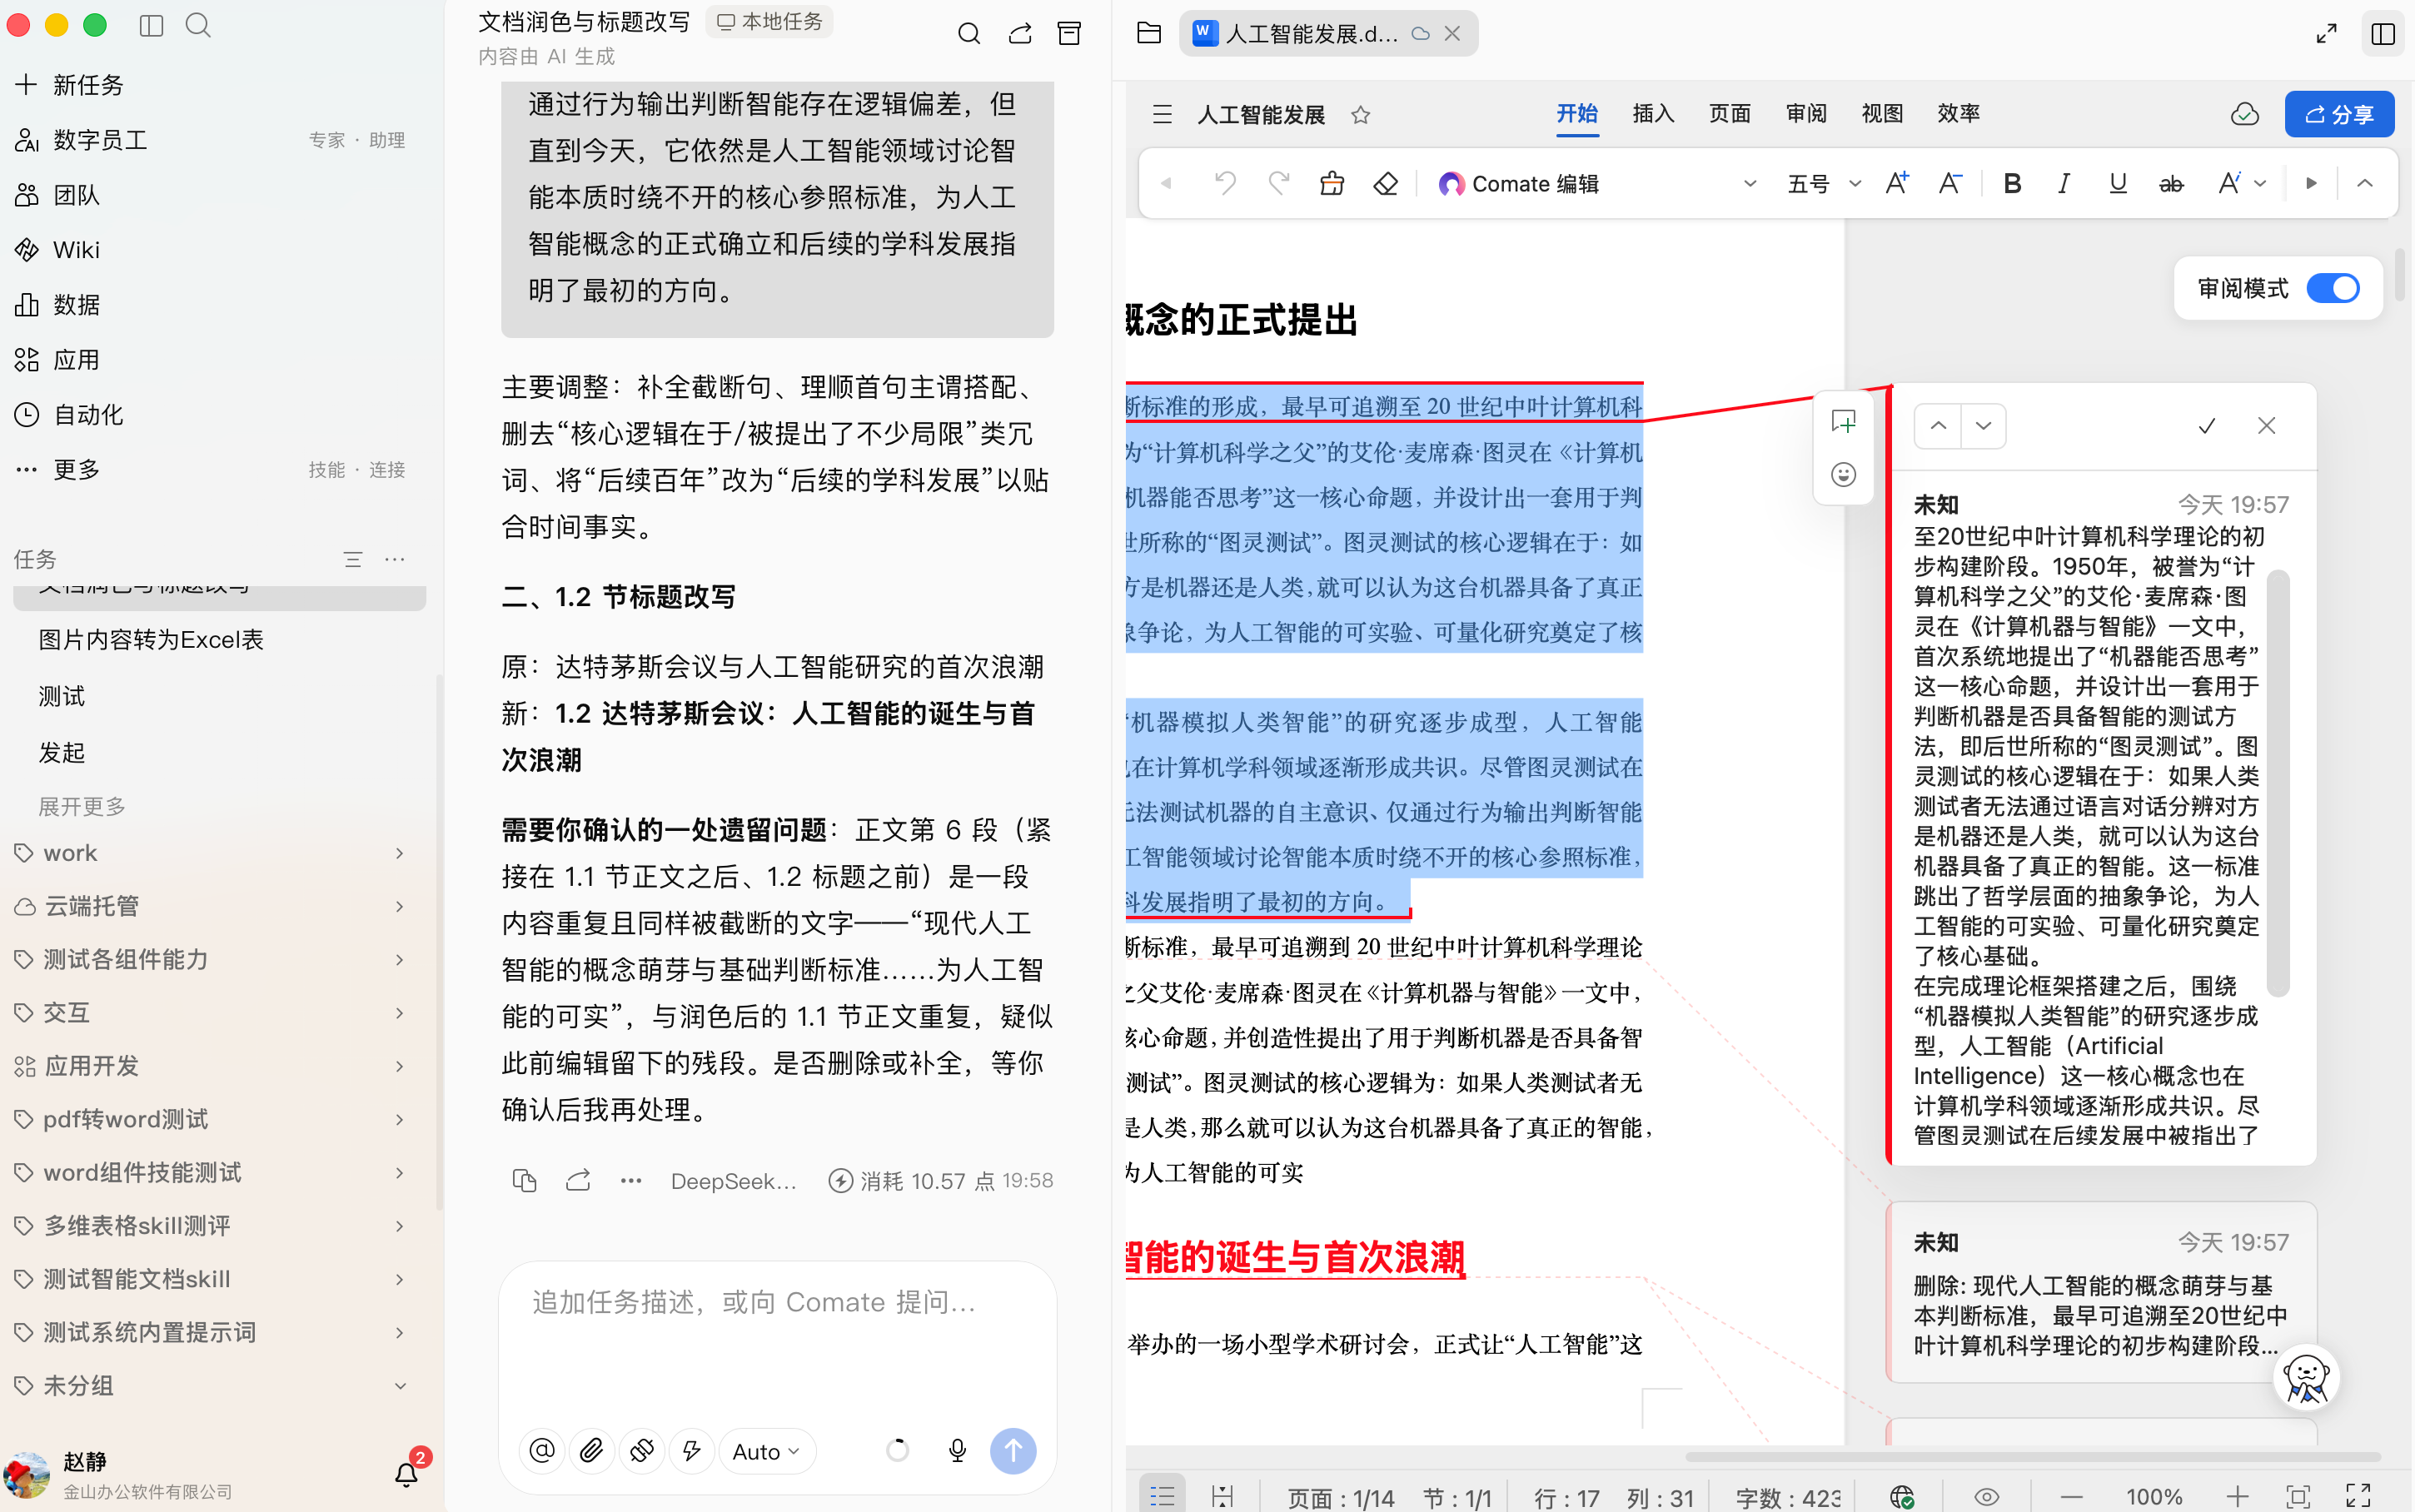Decrease font size with A- icon
Screen dimensions: 2415x1512
[1950, 183]
